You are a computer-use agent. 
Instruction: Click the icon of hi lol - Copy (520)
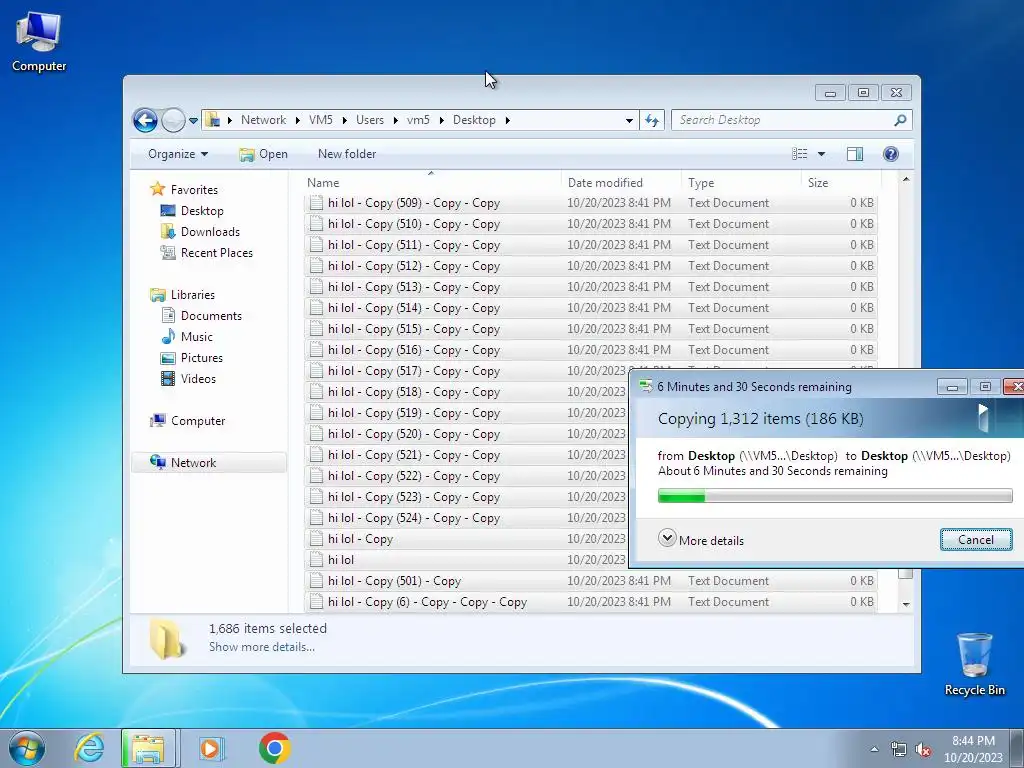point(316,434)
